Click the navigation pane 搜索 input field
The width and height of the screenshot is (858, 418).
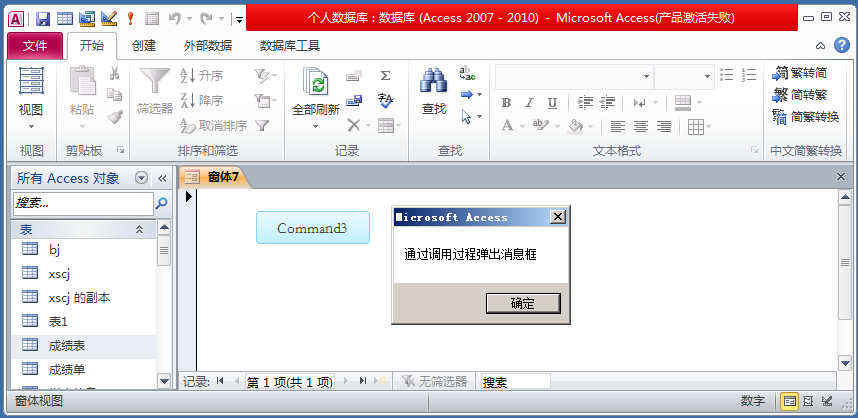click(x=83, y=204)
